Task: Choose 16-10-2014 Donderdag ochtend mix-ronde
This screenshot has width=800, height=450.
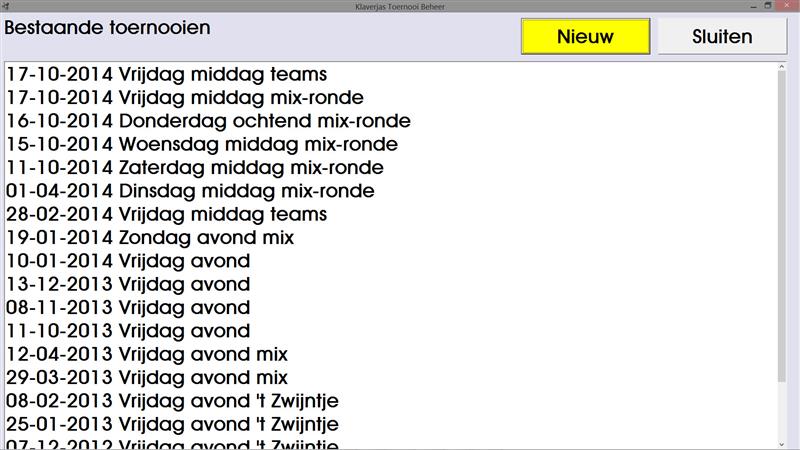Action: tap(208, 121)
